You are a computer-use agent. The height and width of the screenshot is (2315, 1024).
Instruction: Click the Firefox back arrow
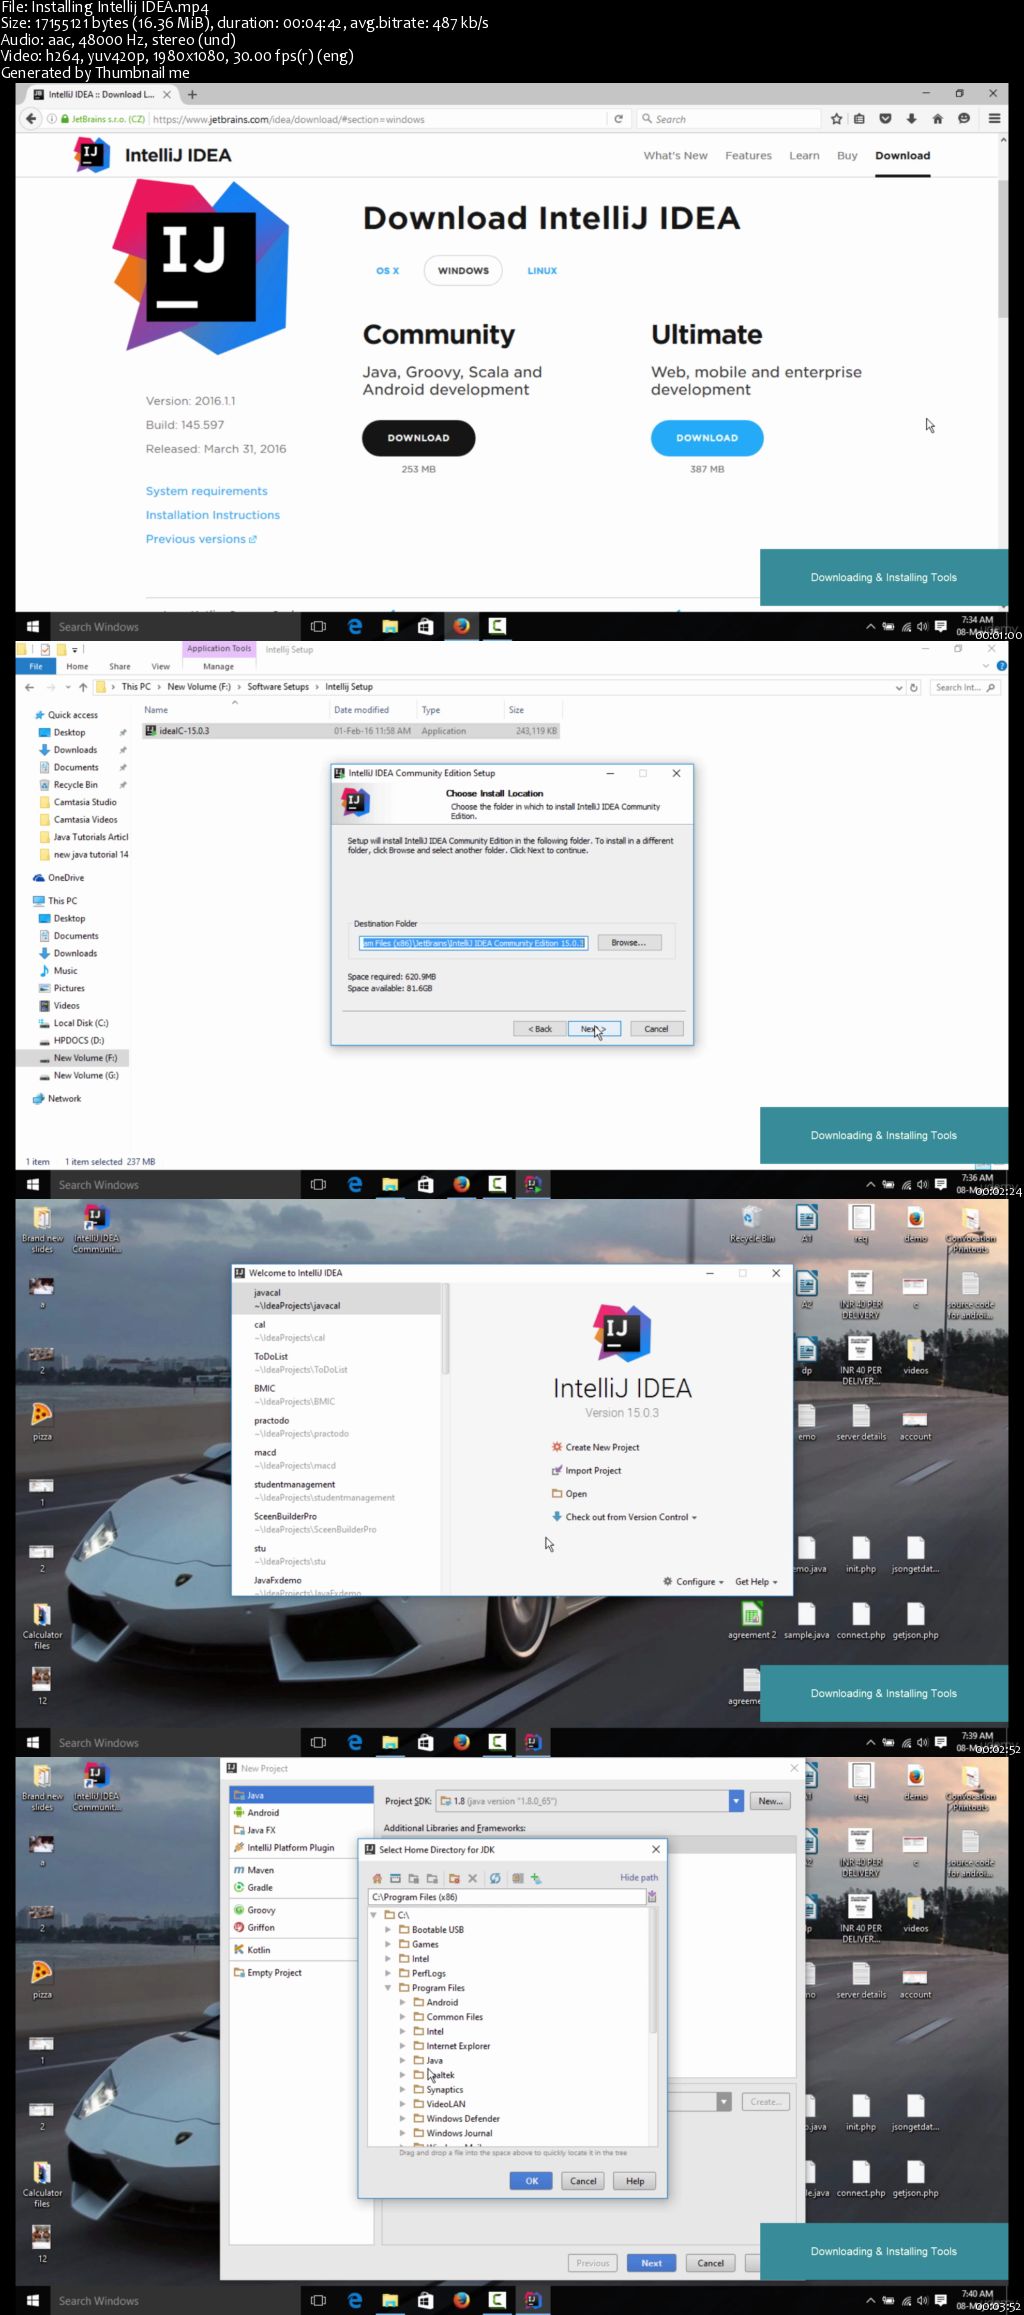pyautogui.click(x=31, y=119)
